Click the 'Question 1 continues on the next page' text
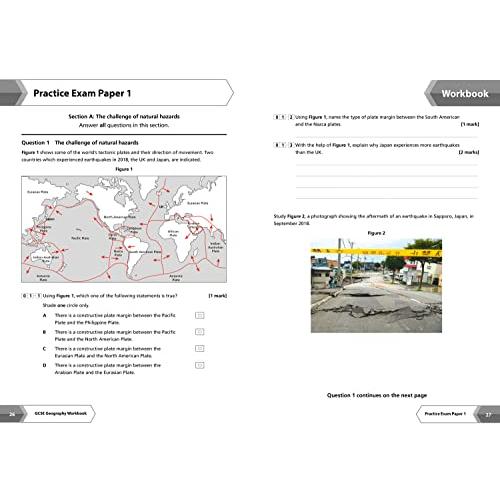 [x=377, y=395]
